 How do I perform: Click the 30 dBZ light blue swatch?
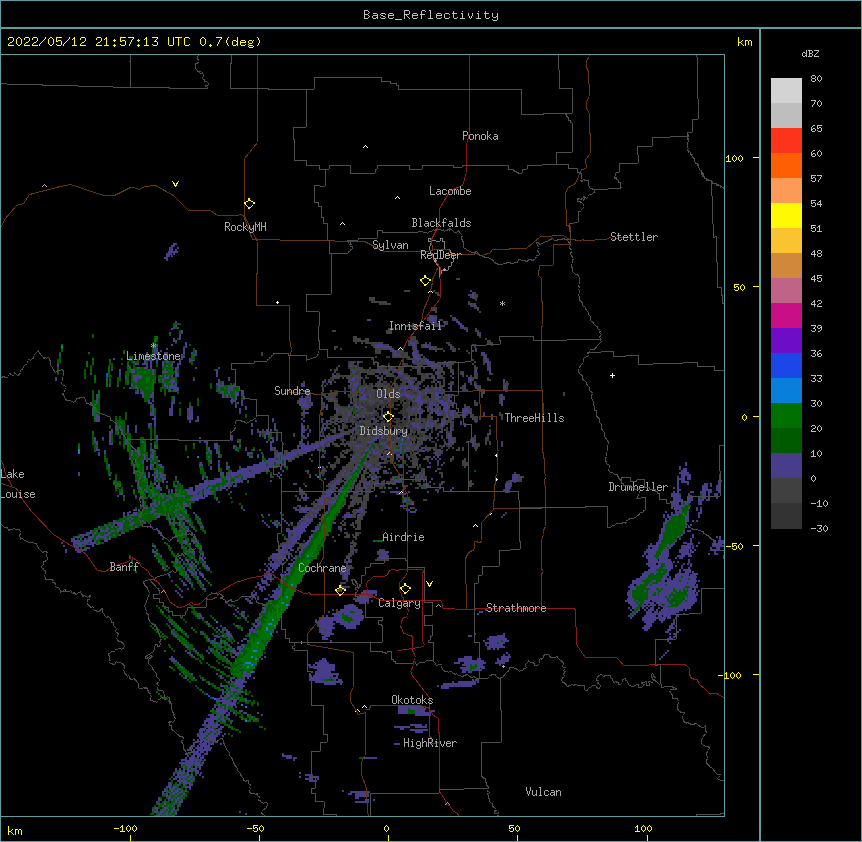point(786,391)
